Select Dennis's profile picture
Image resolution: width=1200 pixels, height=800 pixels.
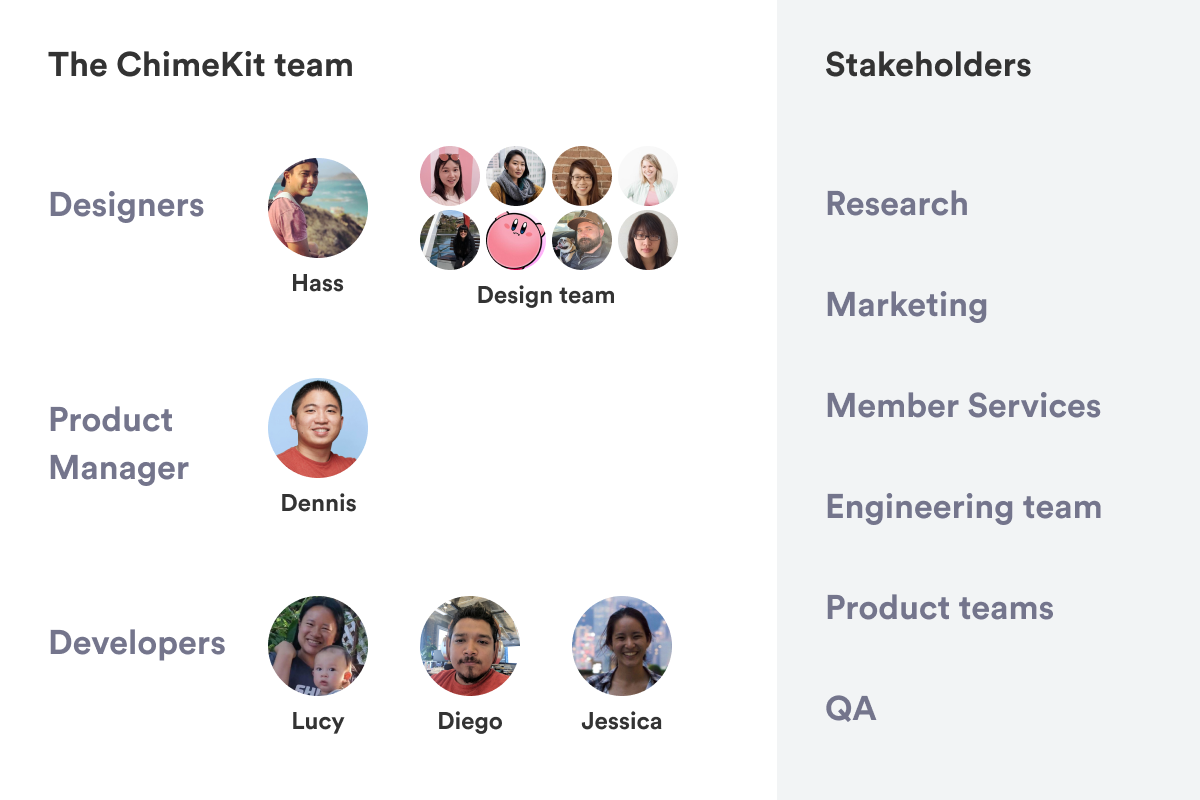[318, 428]
